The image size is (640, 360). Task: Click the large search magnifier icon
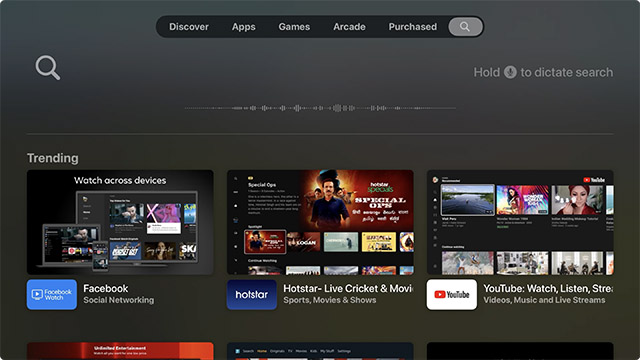(48, 67)
